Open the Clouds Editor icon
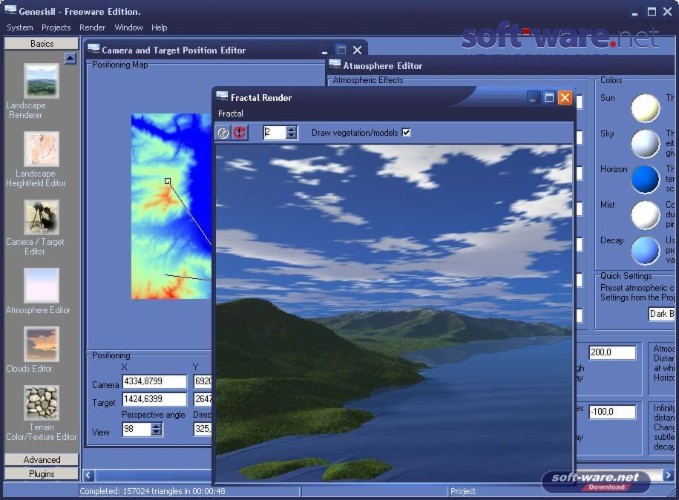 41,344
